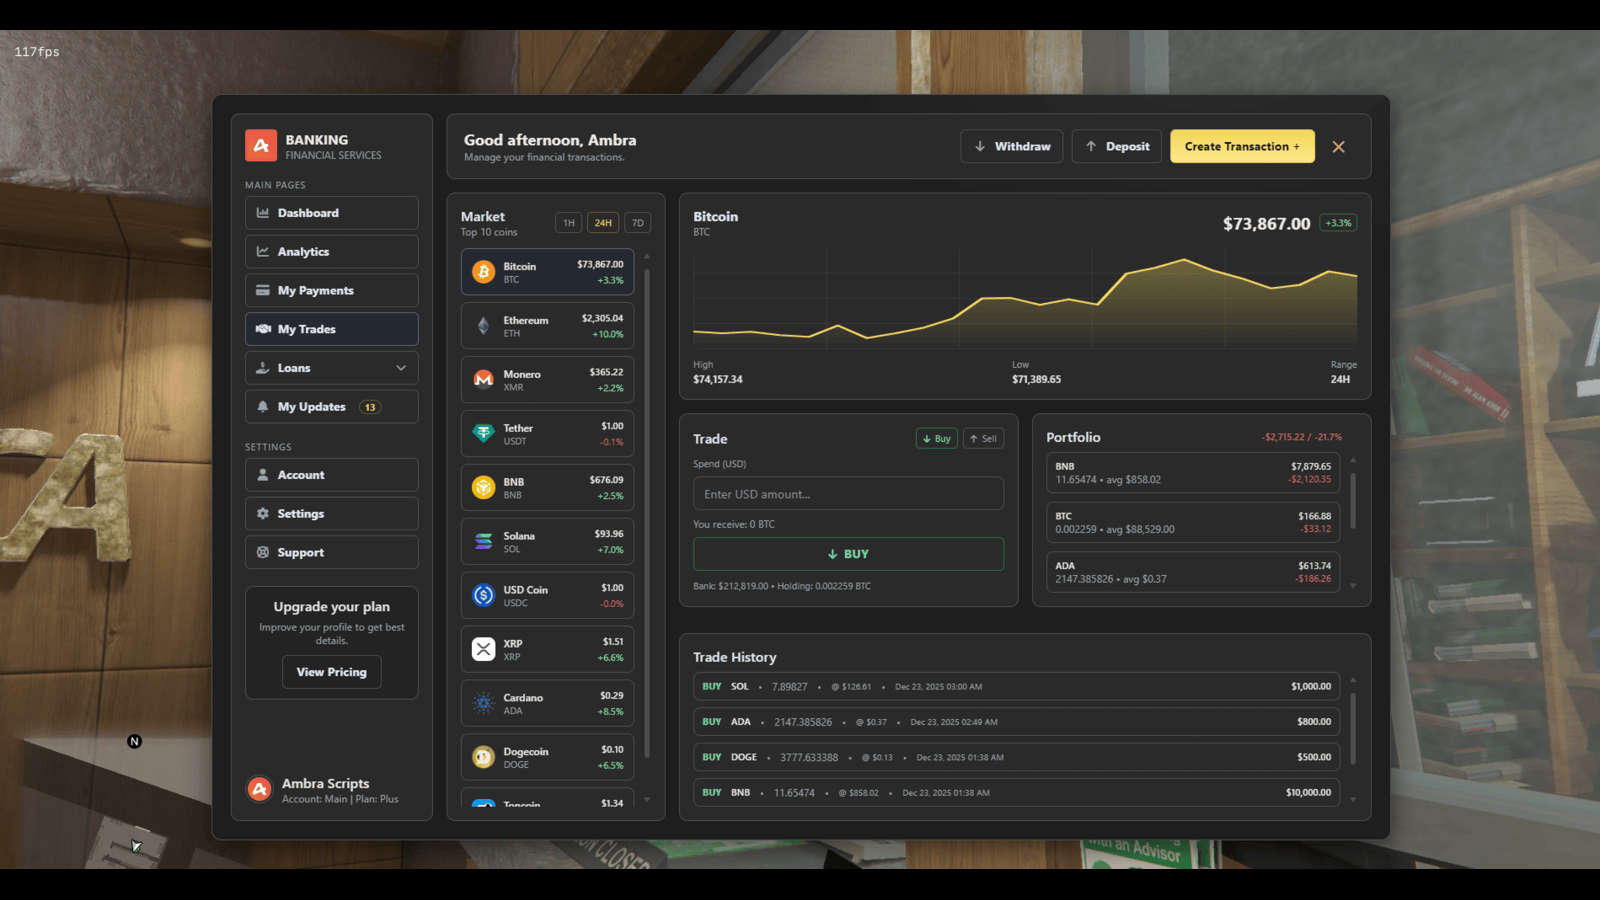
Task: Switch market timeframe to 1H
Action: pyautogui.click(x=568, y=223)
